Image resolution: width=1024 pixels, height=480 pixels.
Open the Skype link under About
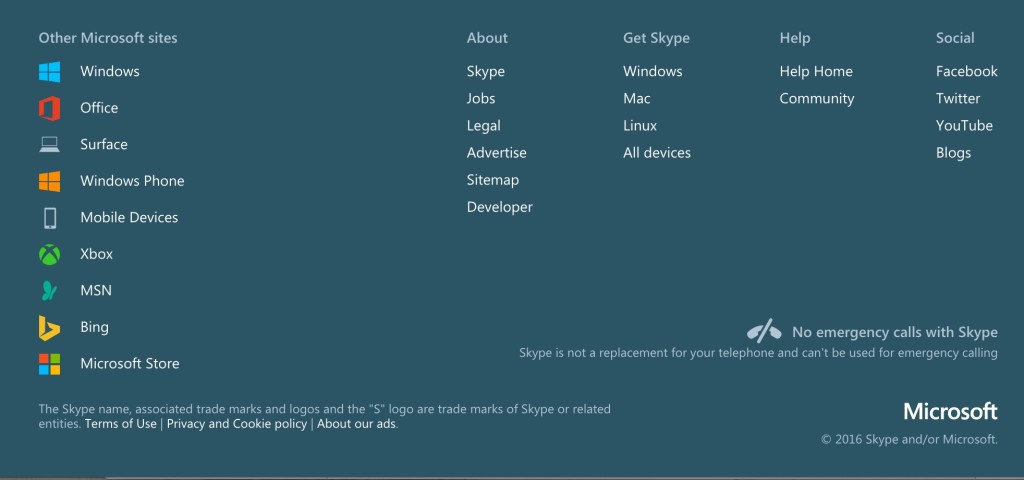tap(486, 72)
